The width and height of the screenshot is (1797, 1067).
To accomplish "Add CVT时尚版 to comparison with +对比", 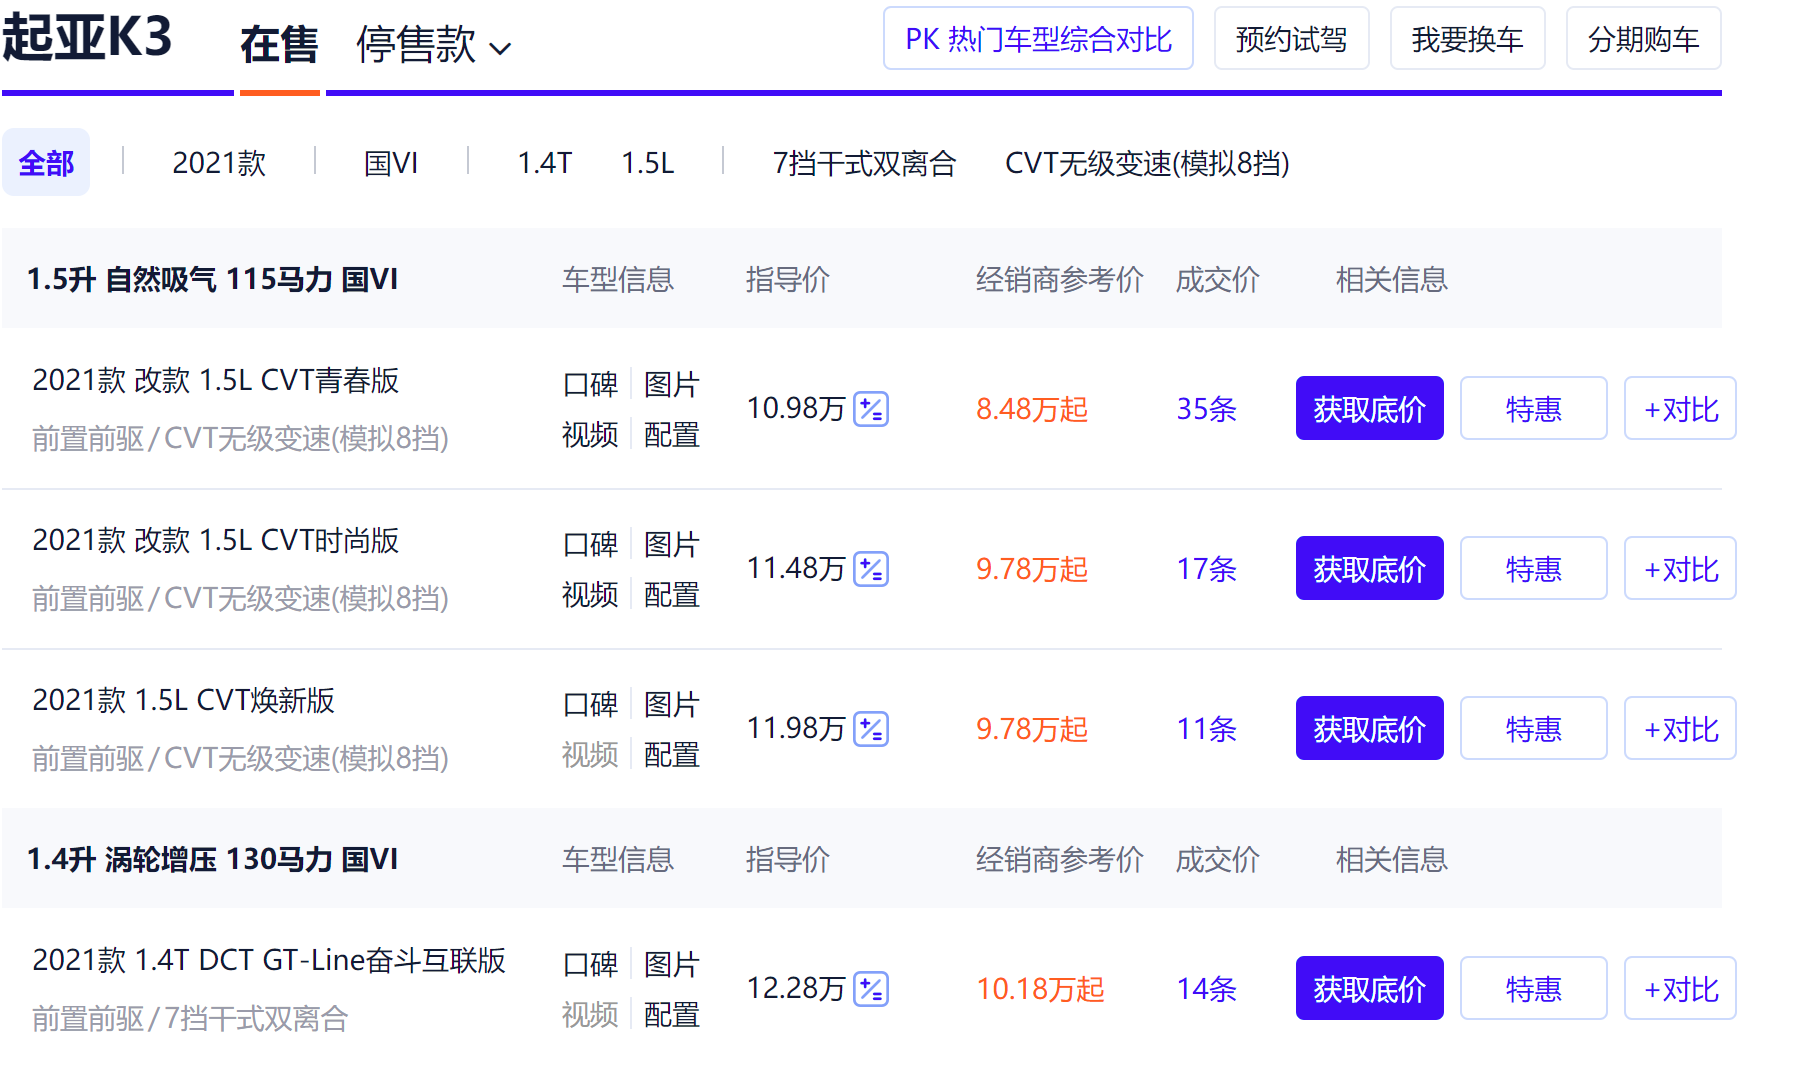I will tap(1681, 568).
